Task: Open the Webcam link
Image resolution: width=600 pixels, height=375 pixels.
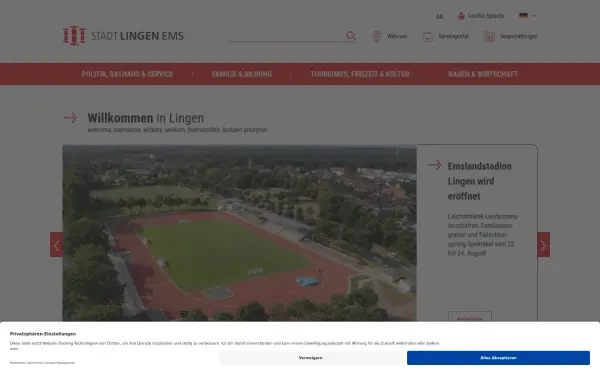Action: pyautogui.click(x=397, y=36)
